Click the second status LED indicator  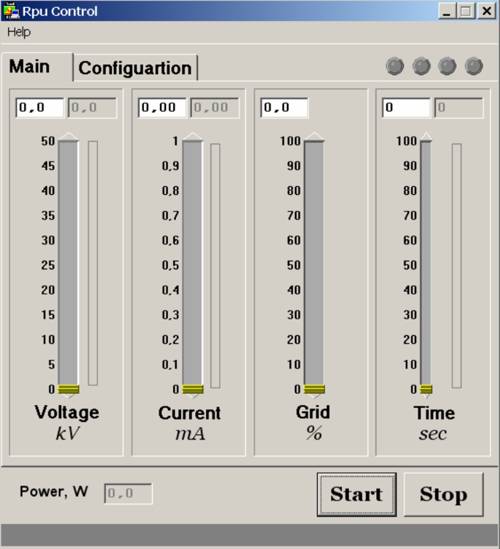point(421,66)
